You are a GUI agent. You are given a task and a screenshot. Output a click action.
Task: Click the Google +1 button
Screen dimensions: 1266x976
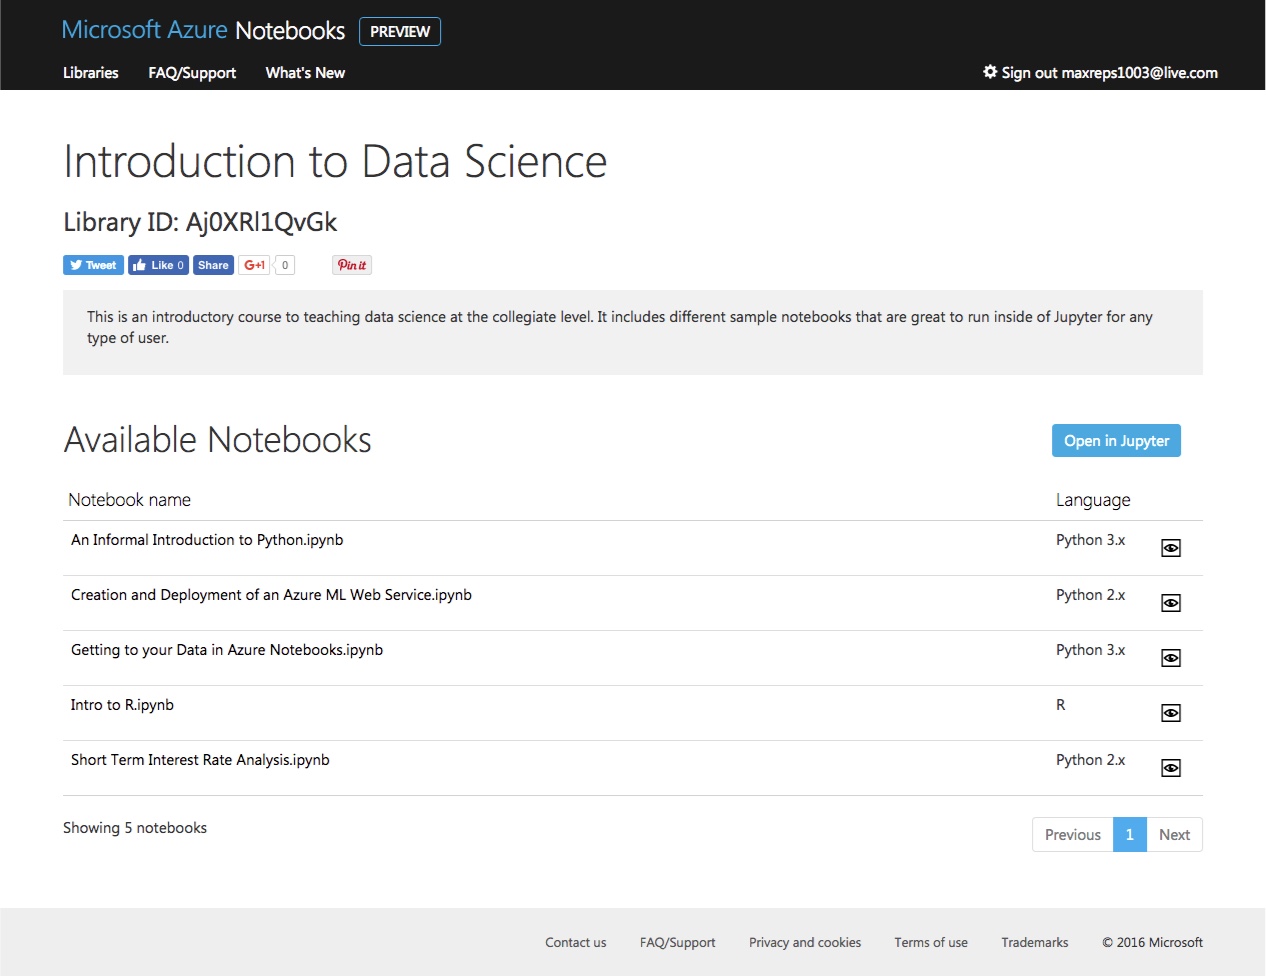pyautogui.click(x=254, y=265)
